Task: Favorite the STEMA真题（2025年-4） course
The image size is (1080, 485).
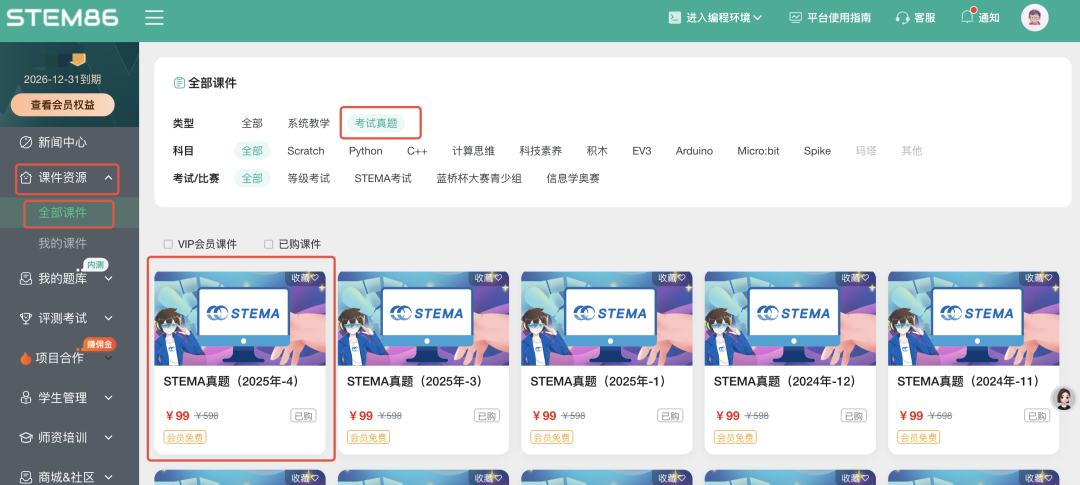Action: pos(305,278)
